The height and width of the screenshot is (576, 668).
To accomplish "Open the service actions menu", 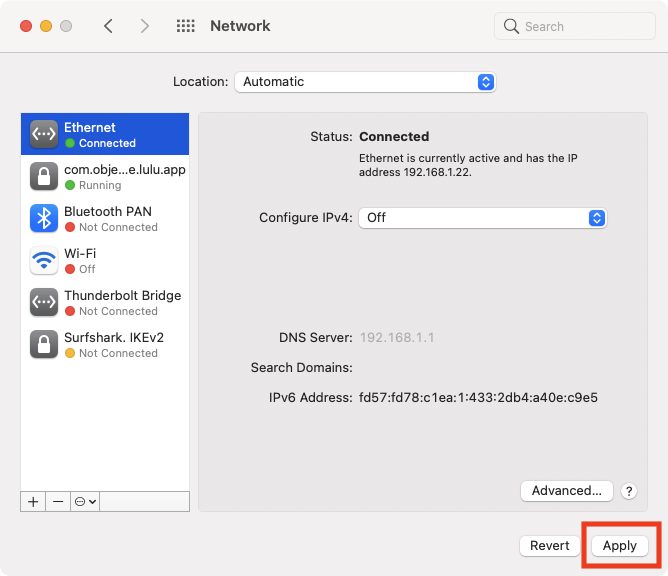I will 85,501.
